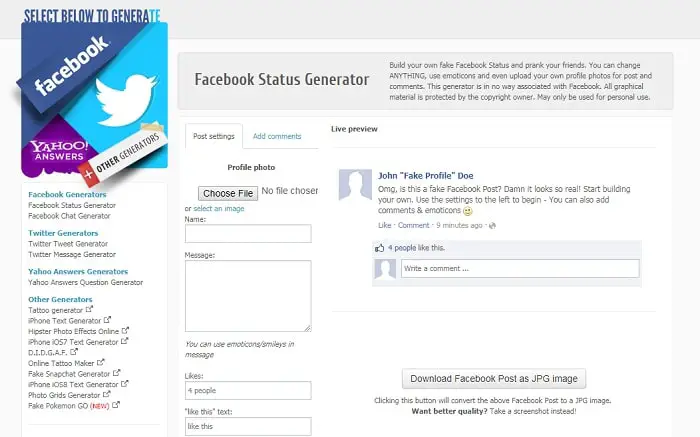
Task: Click the Facebook Generators heading
Action: (x=67, y=195)
